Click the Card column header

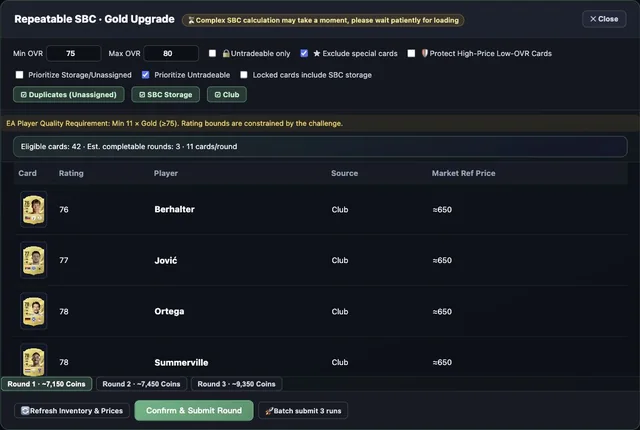pyautogui.click(x=27, y=173)
